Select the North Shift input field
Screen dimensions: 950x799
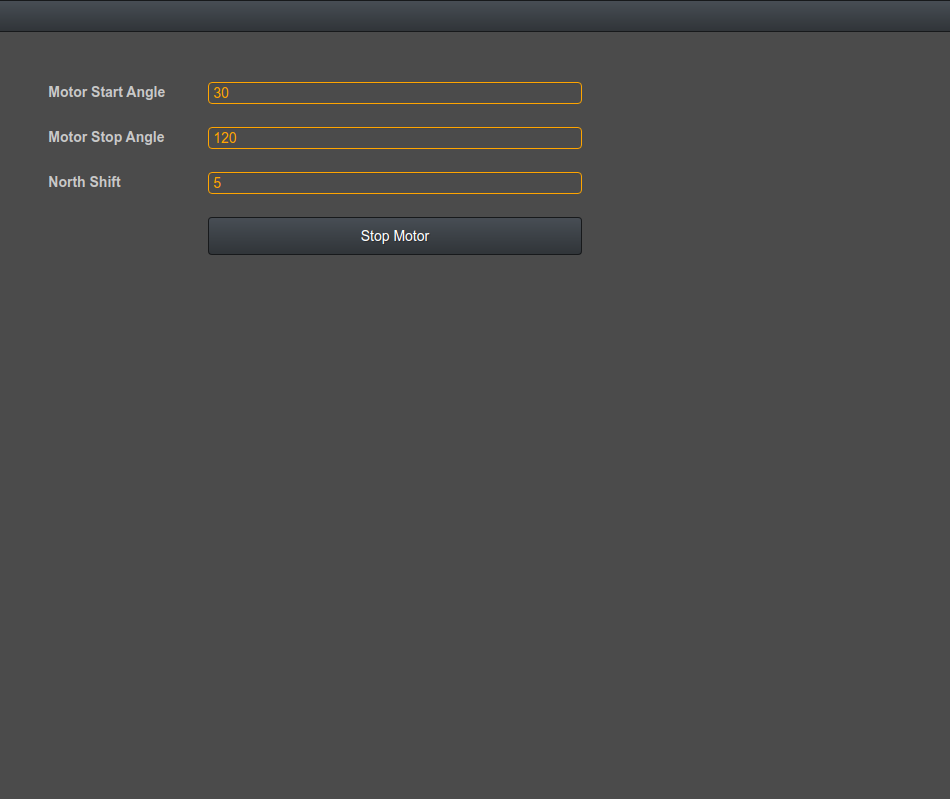tap(394, 183)
